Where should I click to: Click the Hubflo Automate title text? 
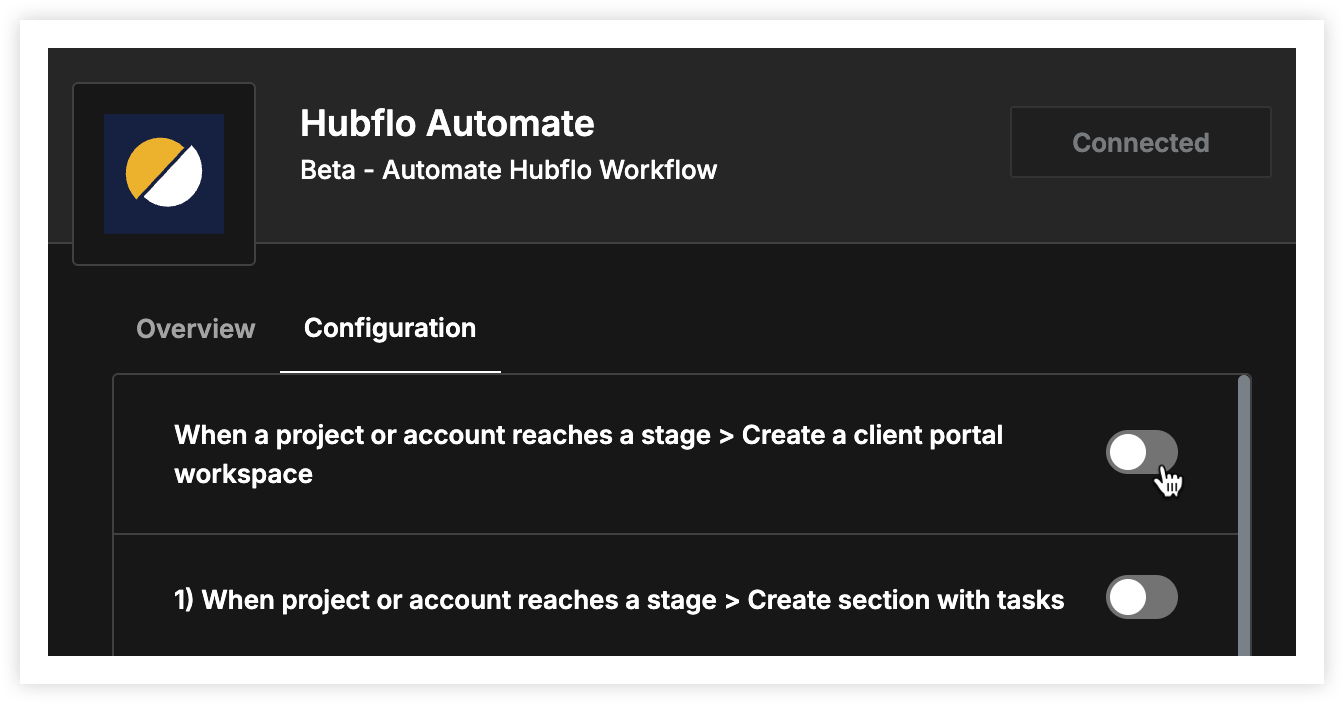447,124
